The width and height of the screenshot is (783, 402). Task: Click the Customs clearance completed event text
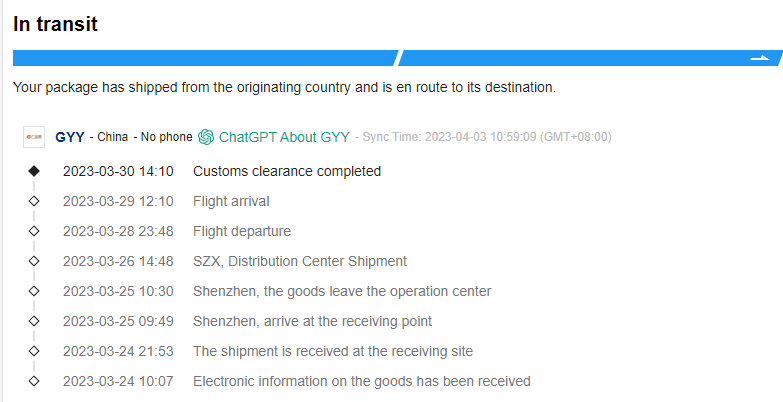(287, 171)
